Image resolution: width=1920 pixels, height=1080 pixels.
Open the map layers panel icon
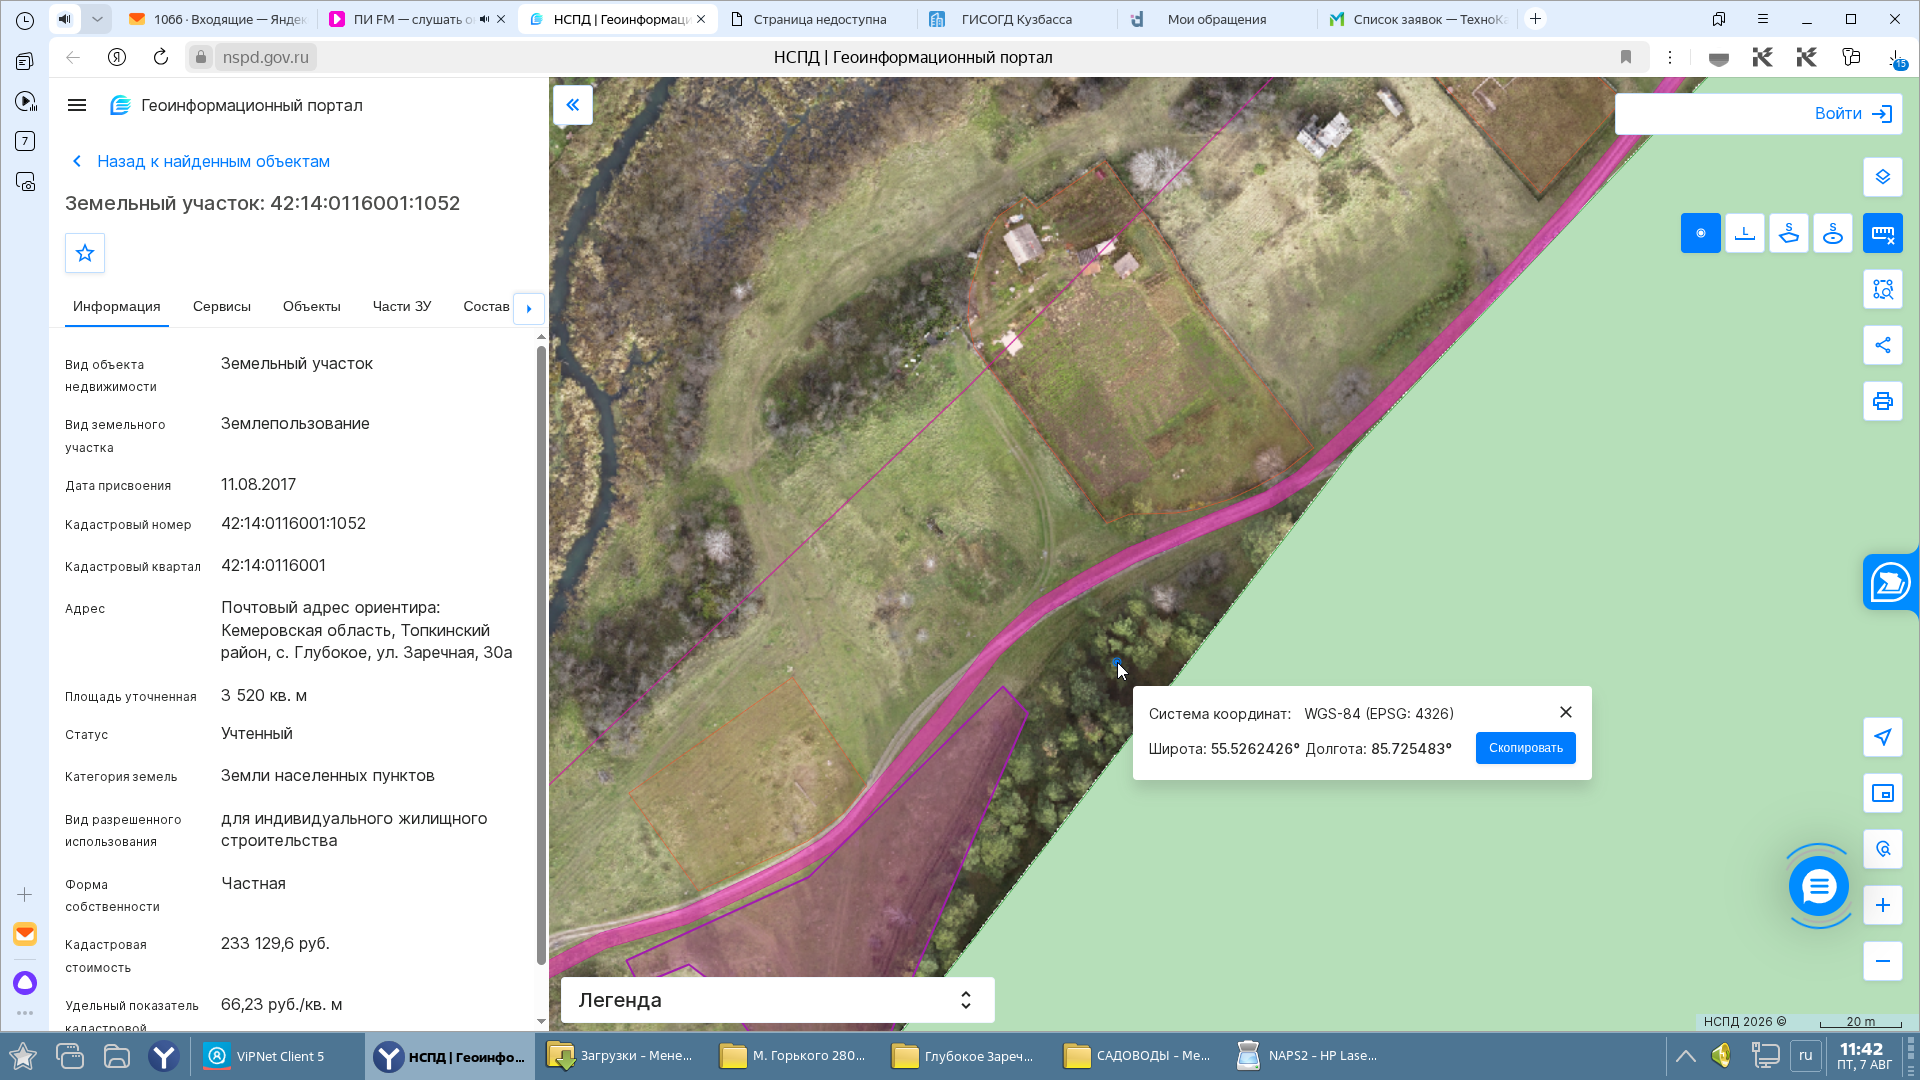click(x=1882, y=177)
